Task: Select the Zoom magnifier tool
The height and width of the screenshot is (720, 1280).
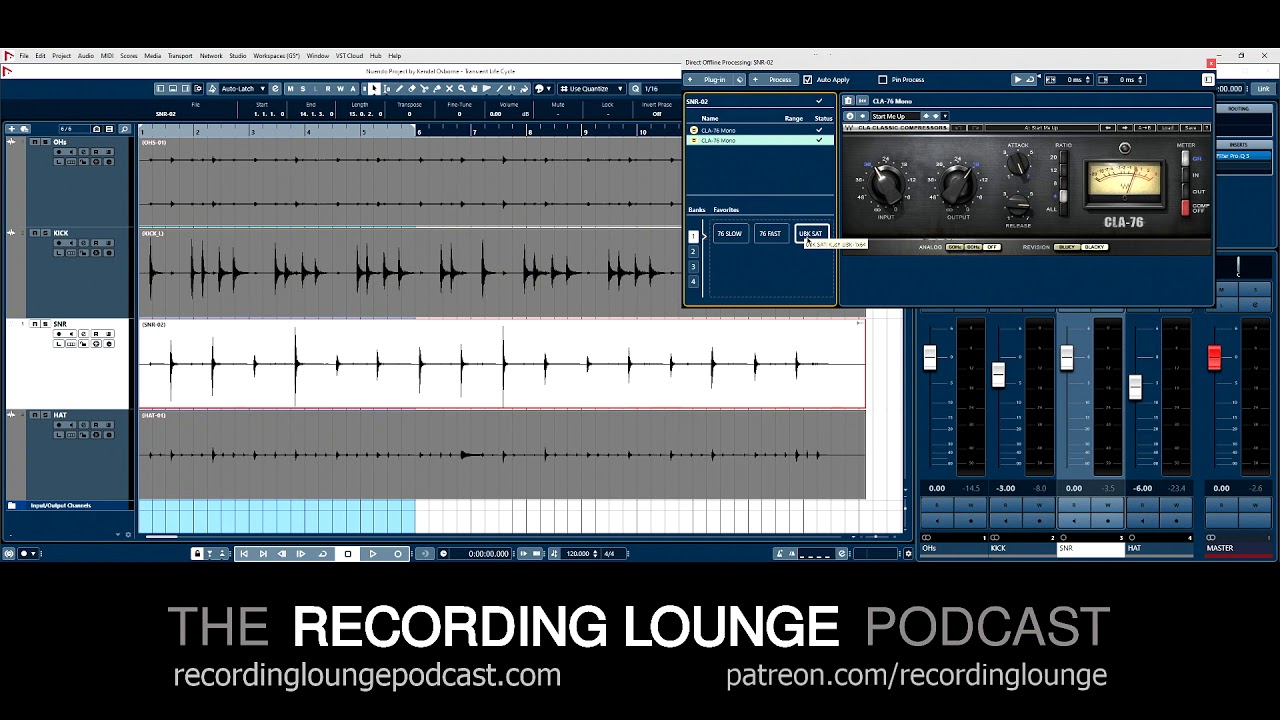Action: 460,89
